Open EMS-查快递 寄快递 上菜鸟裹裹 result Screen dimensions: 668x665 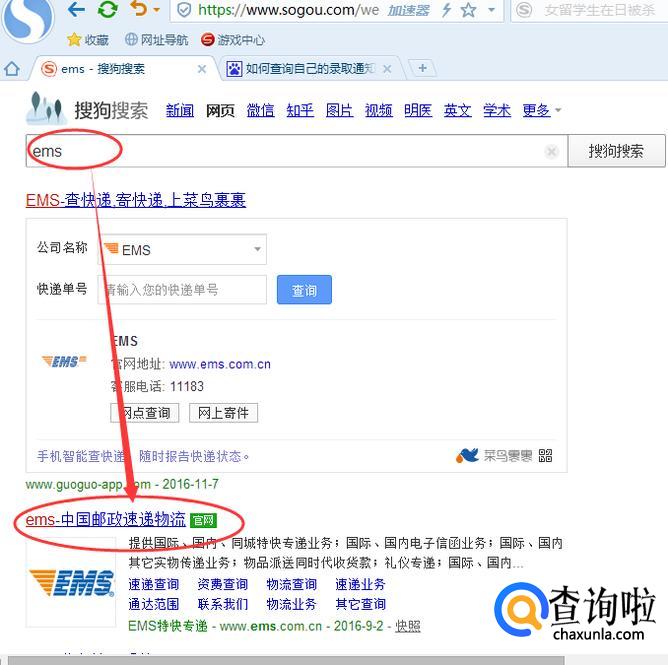[135, 200]
